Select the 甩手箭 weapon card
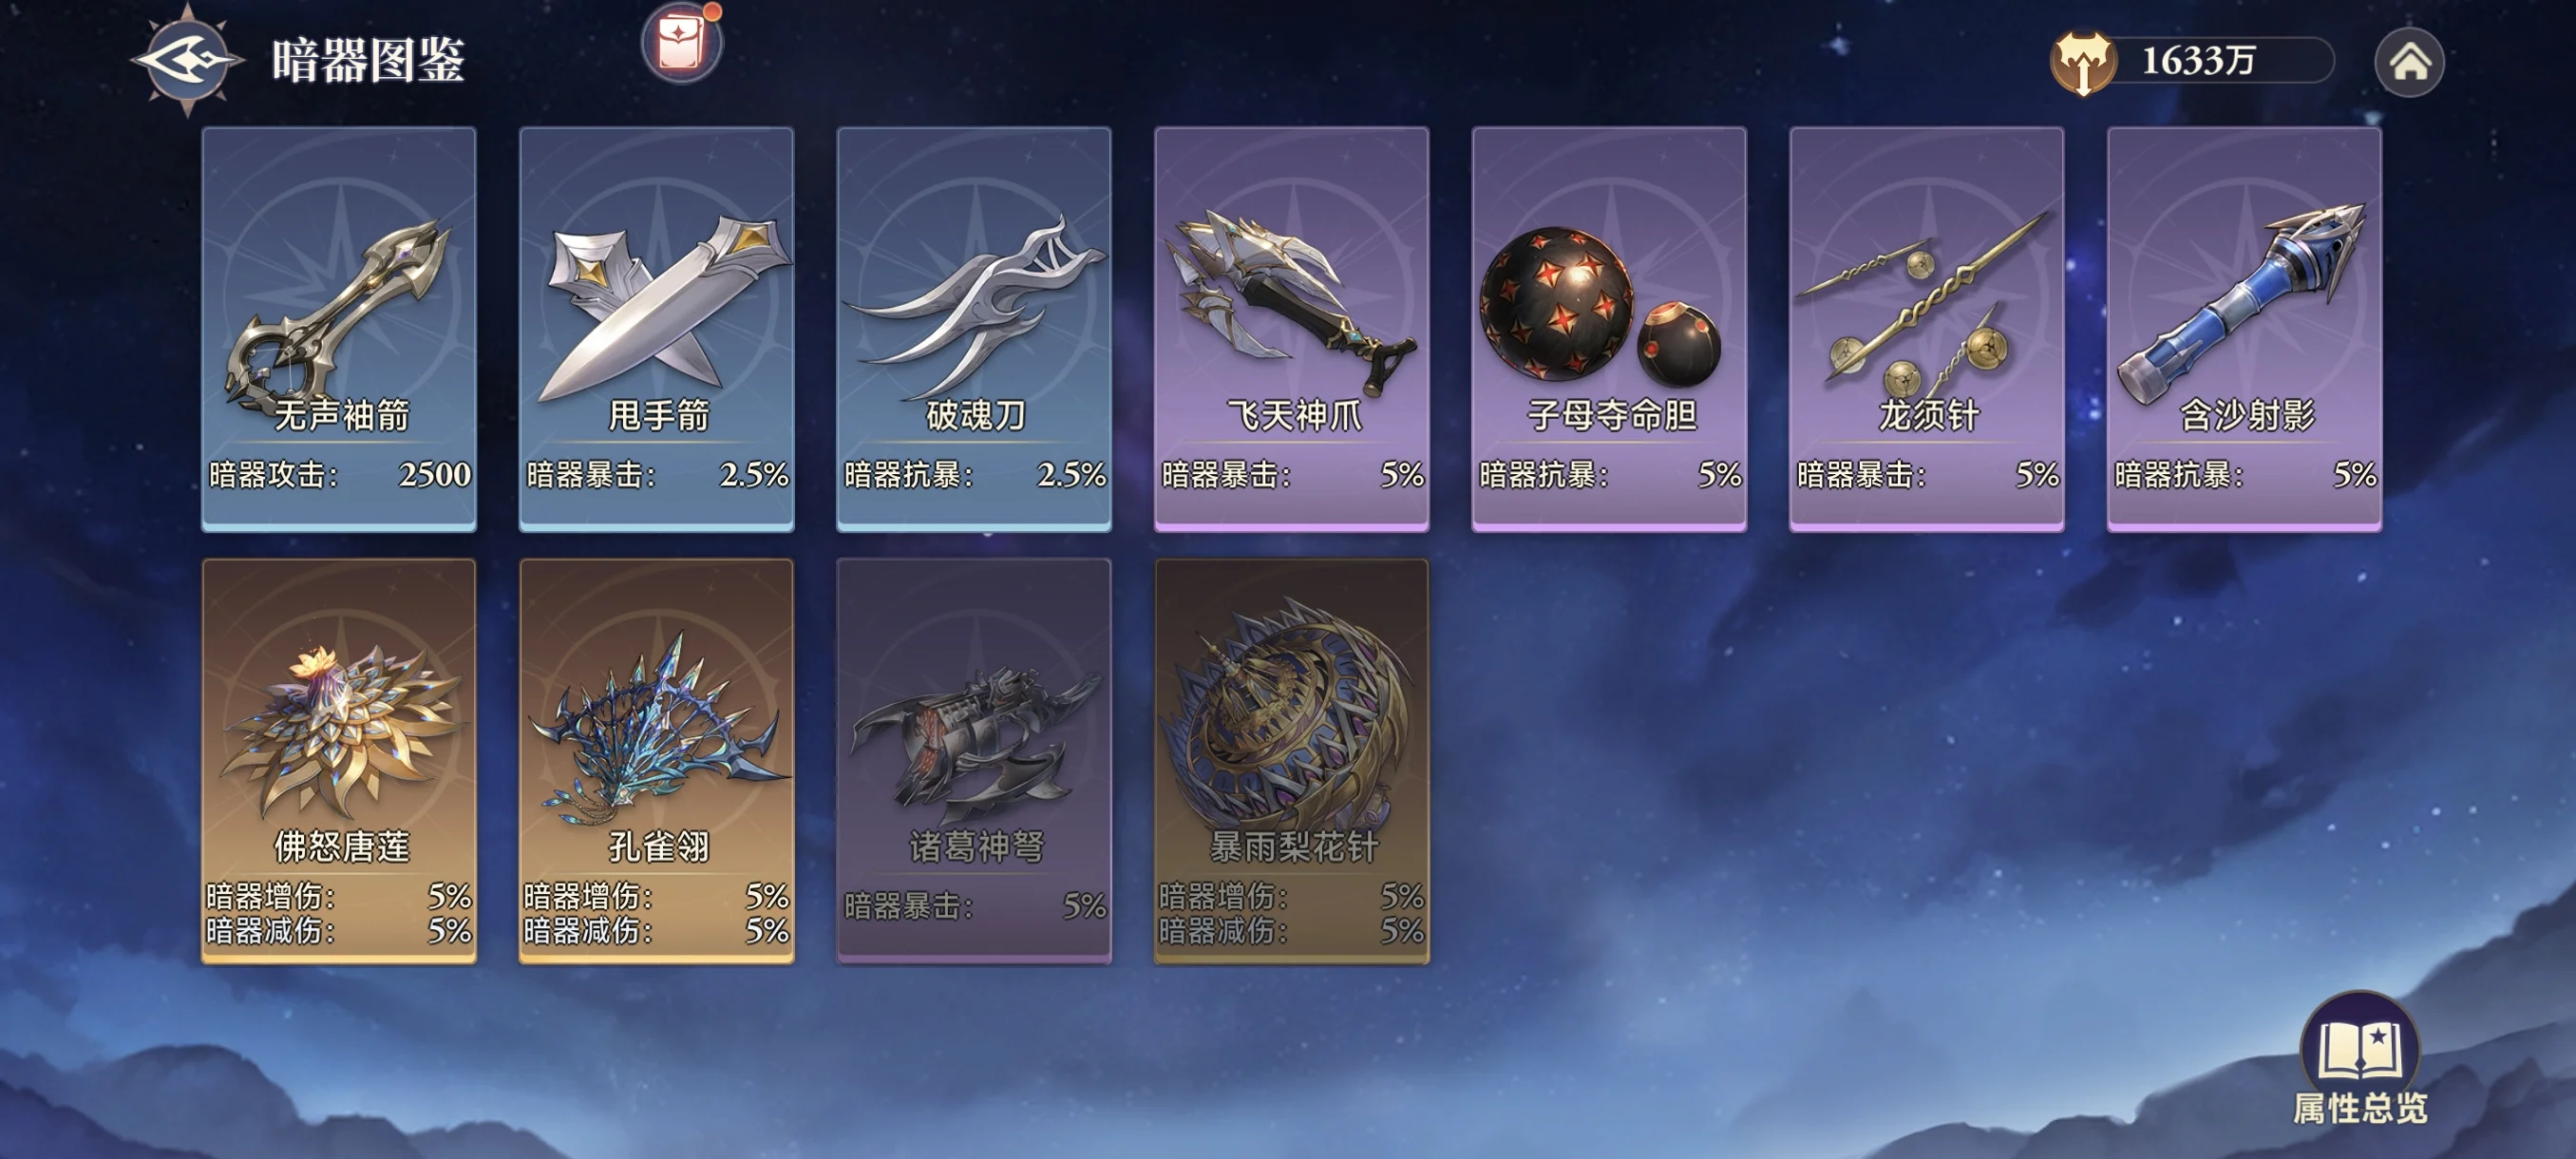Image resolution: width=2576 pixels, height=1159 pixels. 657,329
